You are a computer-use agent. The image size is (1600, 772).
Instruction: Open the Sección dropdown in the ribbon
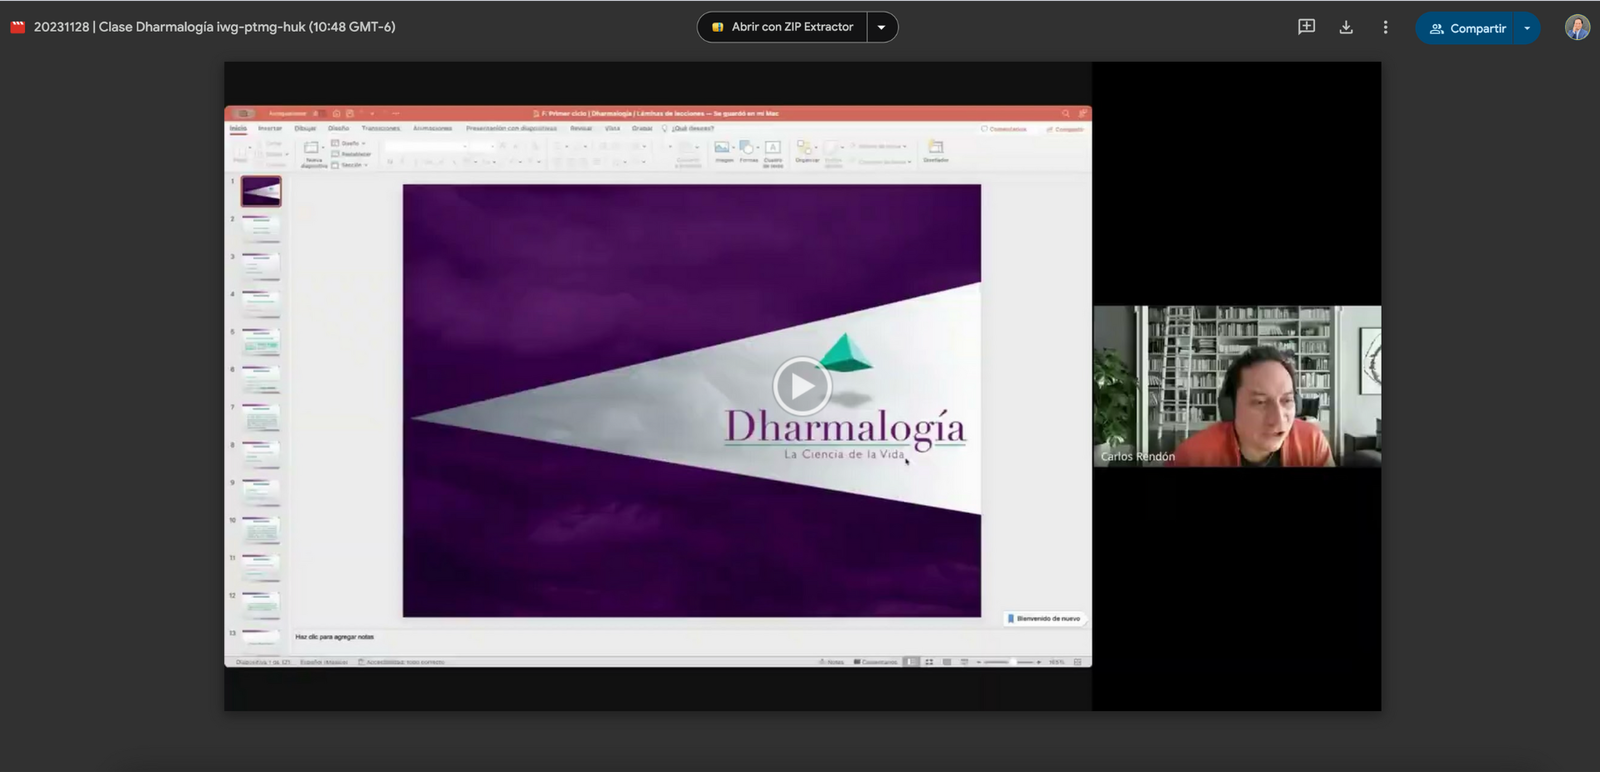[351, 165]
